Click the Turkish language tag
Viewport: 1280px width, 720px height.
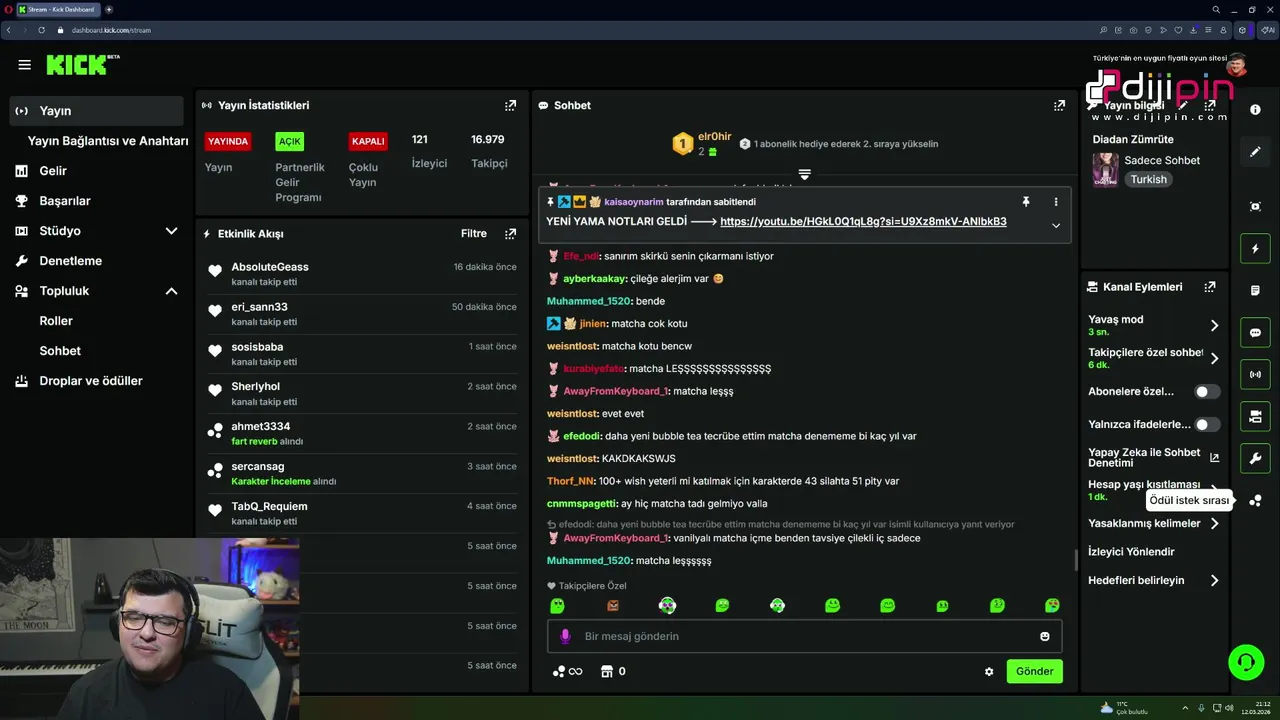point(1149,180)
